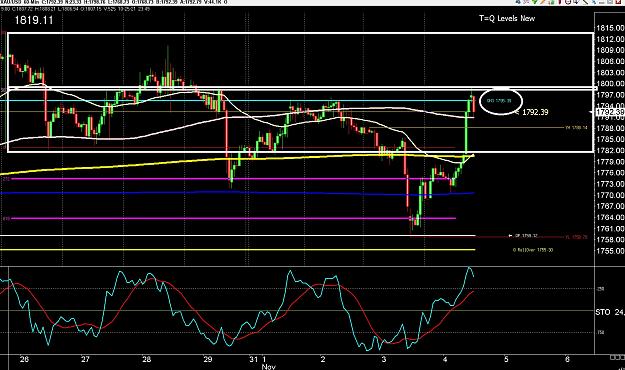Select the 1809.00 price axis label
This screenshot has height=370, width=625.
coord(610,50)
